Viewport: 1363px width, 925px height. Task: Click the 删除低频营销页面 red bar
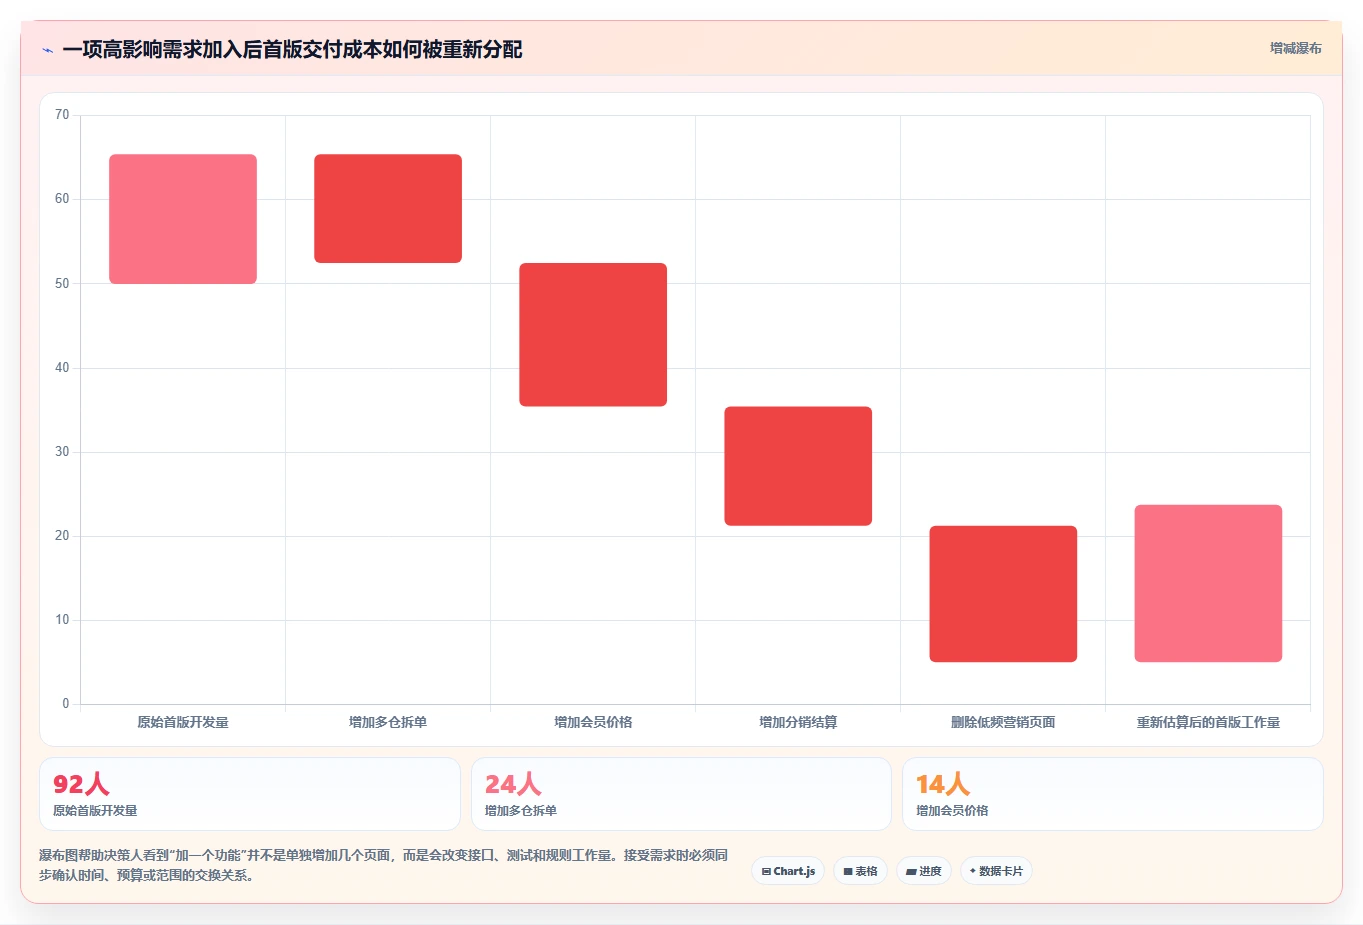[x=1003, y=594]
